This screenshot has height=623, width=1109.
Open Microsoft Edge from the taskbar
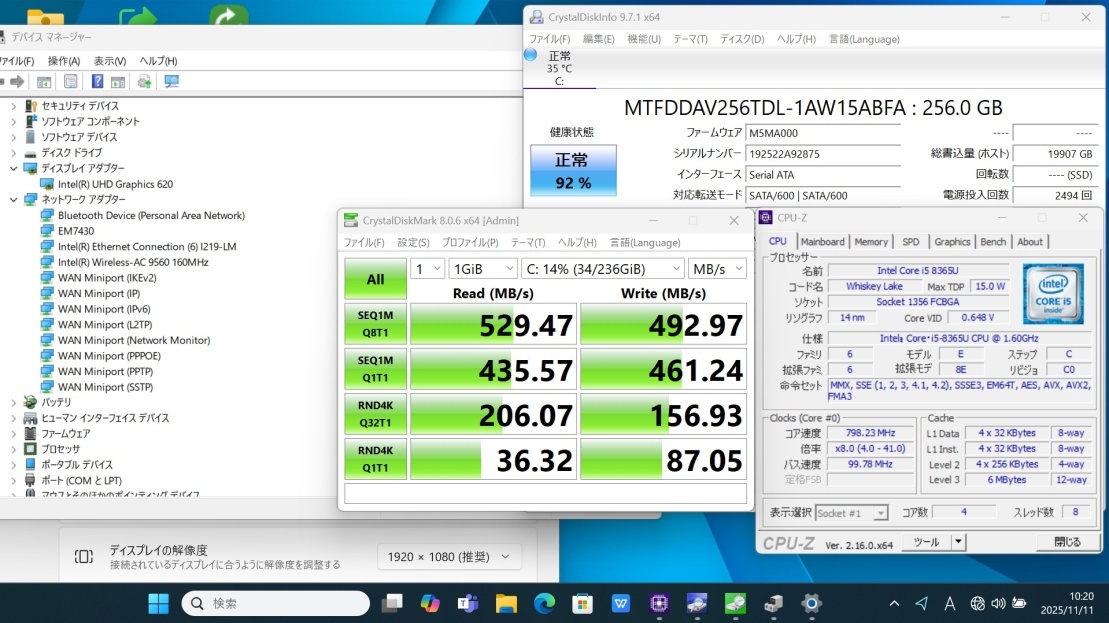tap(544, 603)
